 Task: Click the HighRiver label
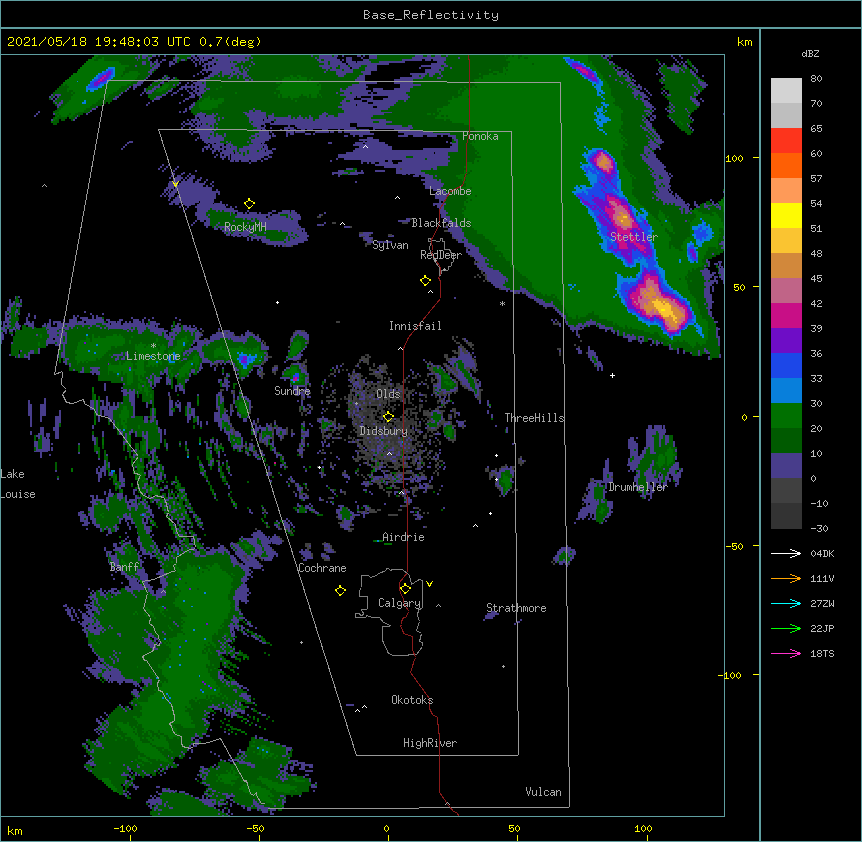[x=430, y=743]
